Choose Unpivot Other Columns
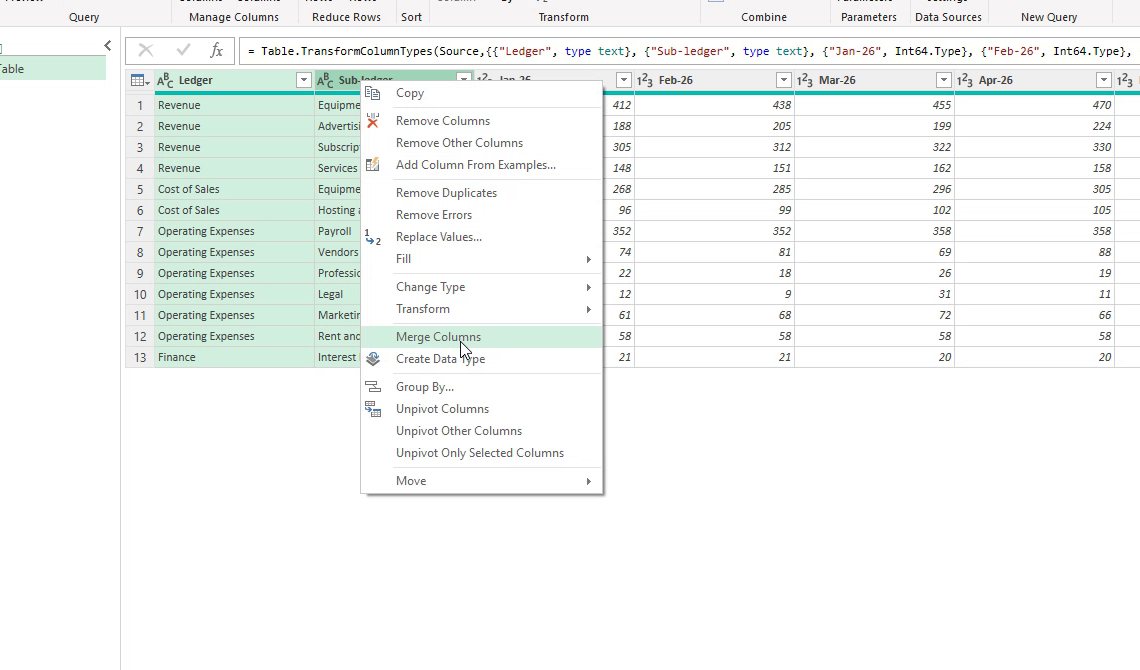Screen dimensions: 1140x670 [481, 431]
